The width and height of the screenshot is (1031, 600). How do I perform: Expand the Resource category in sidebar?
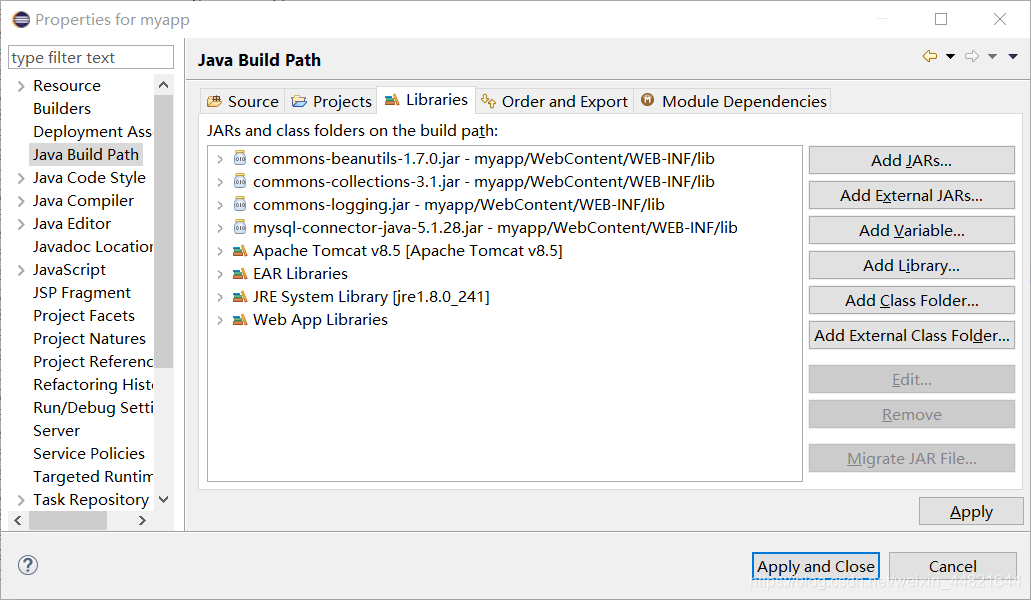point(21,86)
